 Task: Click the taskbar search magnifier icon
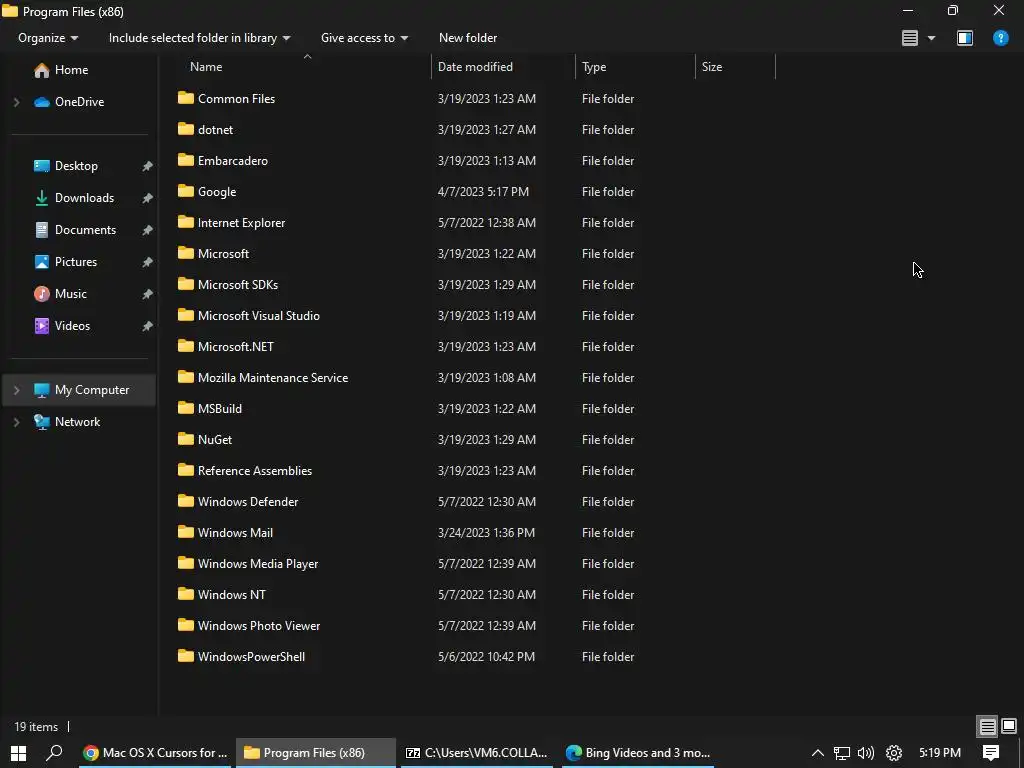click(55, 753)
